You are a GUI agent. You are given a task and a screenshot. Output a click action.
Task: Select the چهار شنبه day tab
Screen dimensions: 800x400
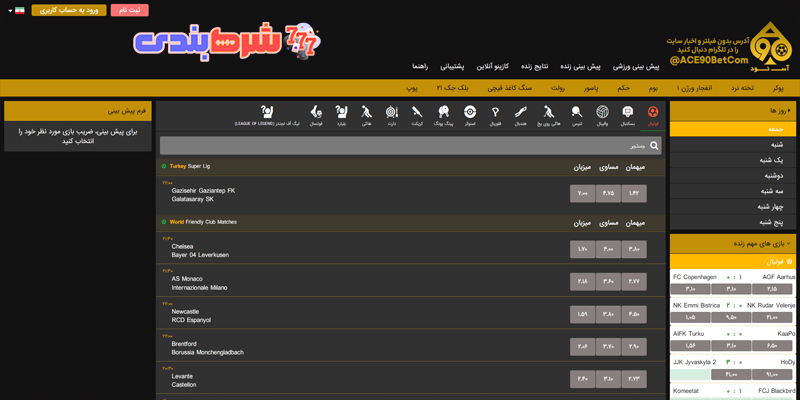click(x=734, y=207)
